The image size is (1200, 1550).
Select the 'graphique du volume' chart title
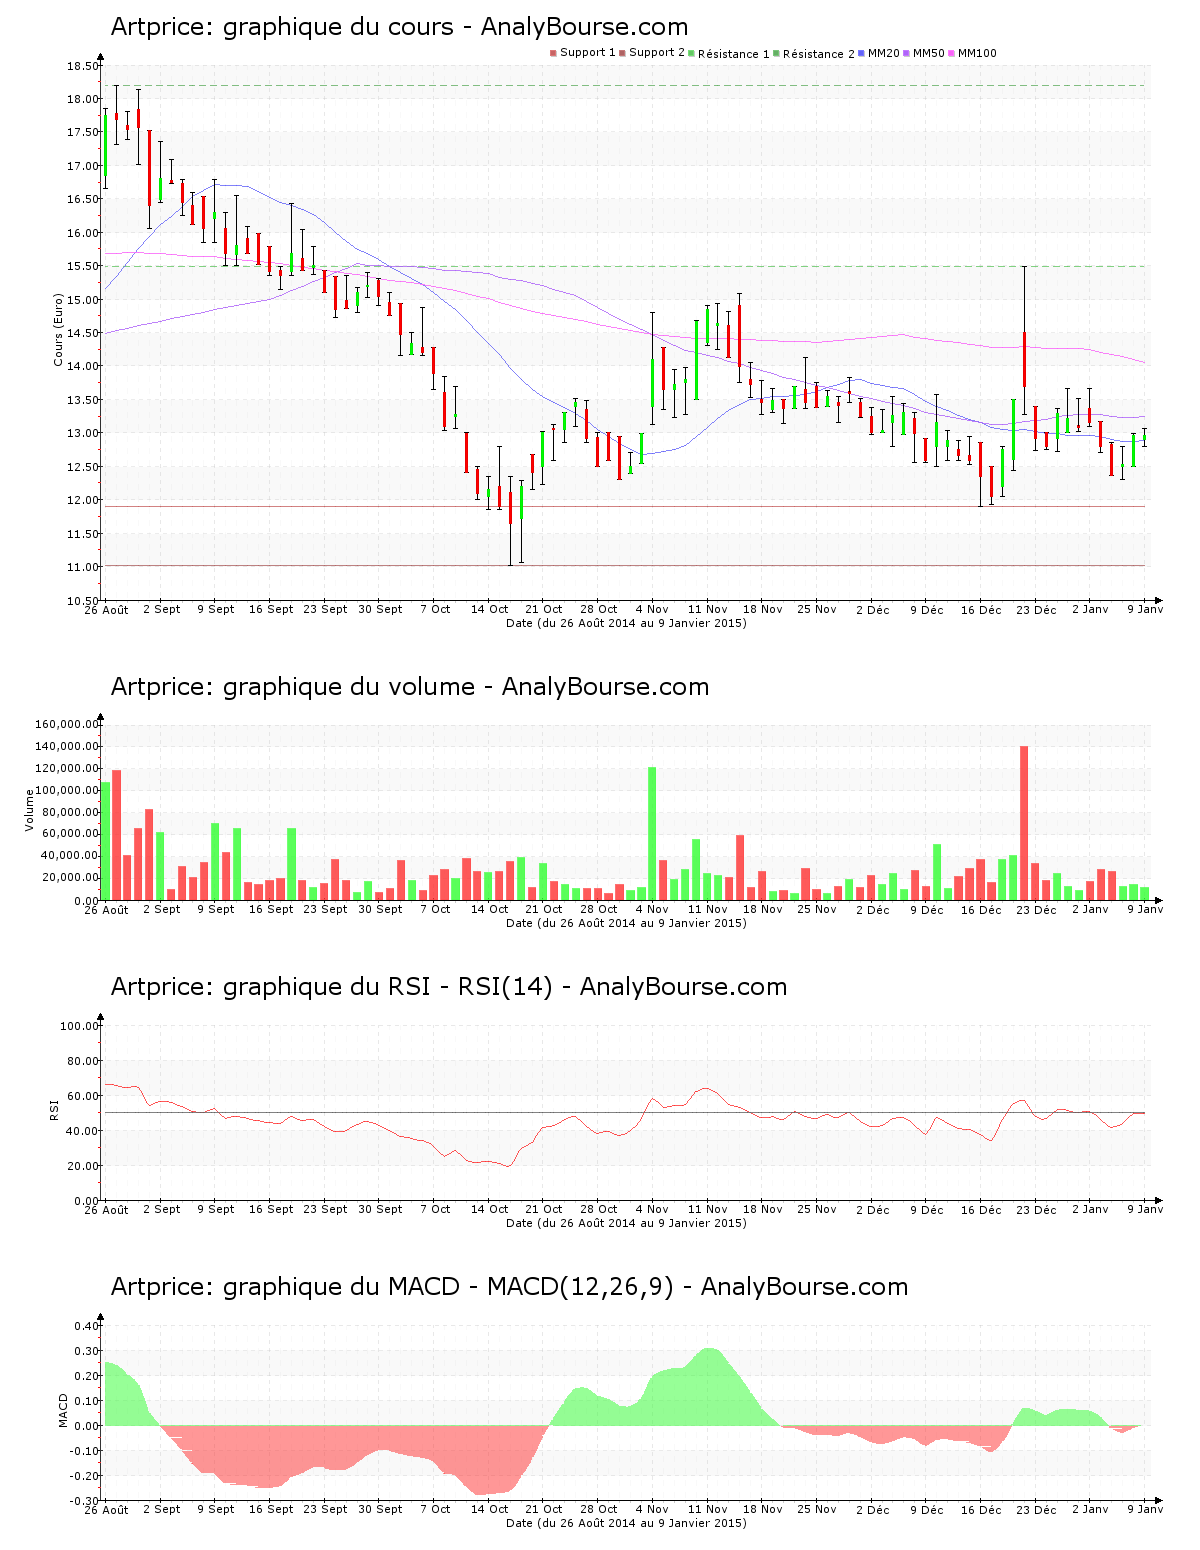point(409,687)
